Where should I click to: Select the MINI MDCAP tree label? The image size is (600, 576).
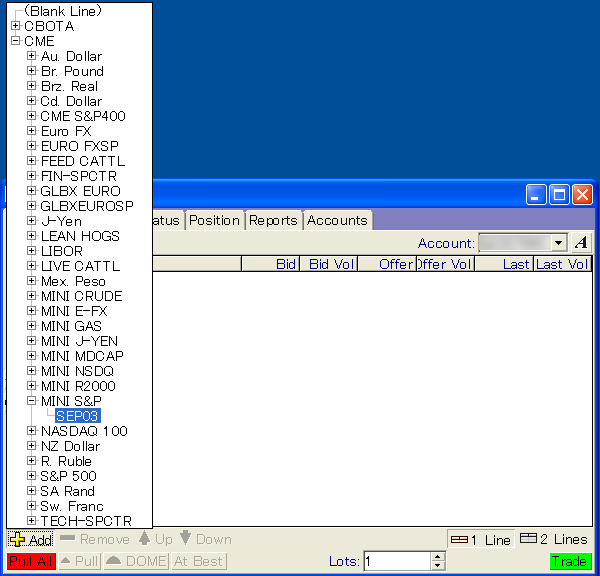82,356
